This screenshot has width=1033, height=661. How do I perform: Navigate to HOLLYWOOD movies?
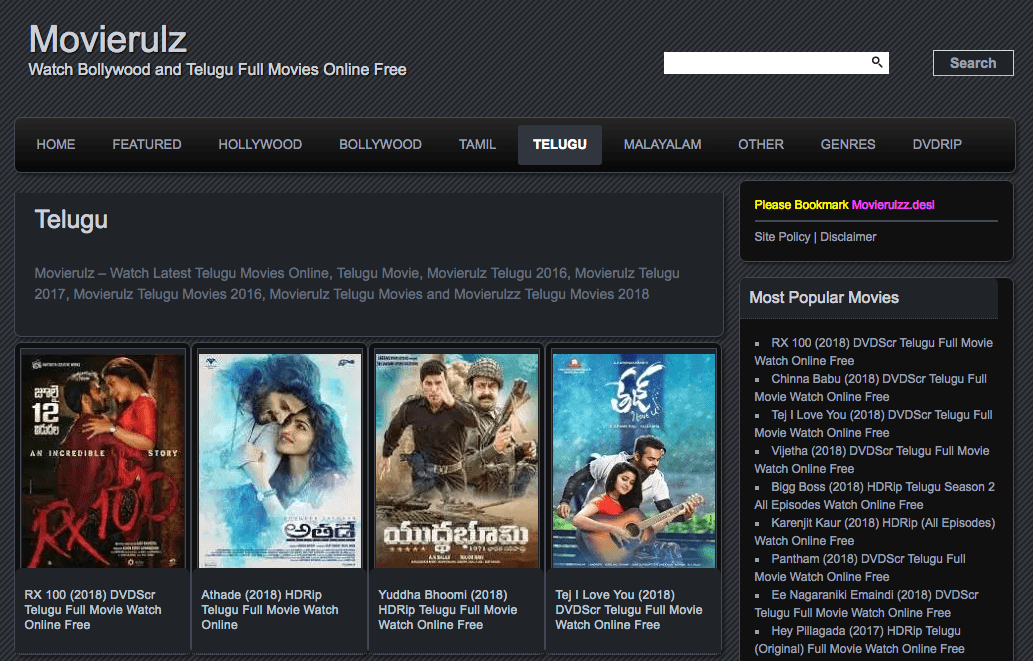[x=259, y=144]
